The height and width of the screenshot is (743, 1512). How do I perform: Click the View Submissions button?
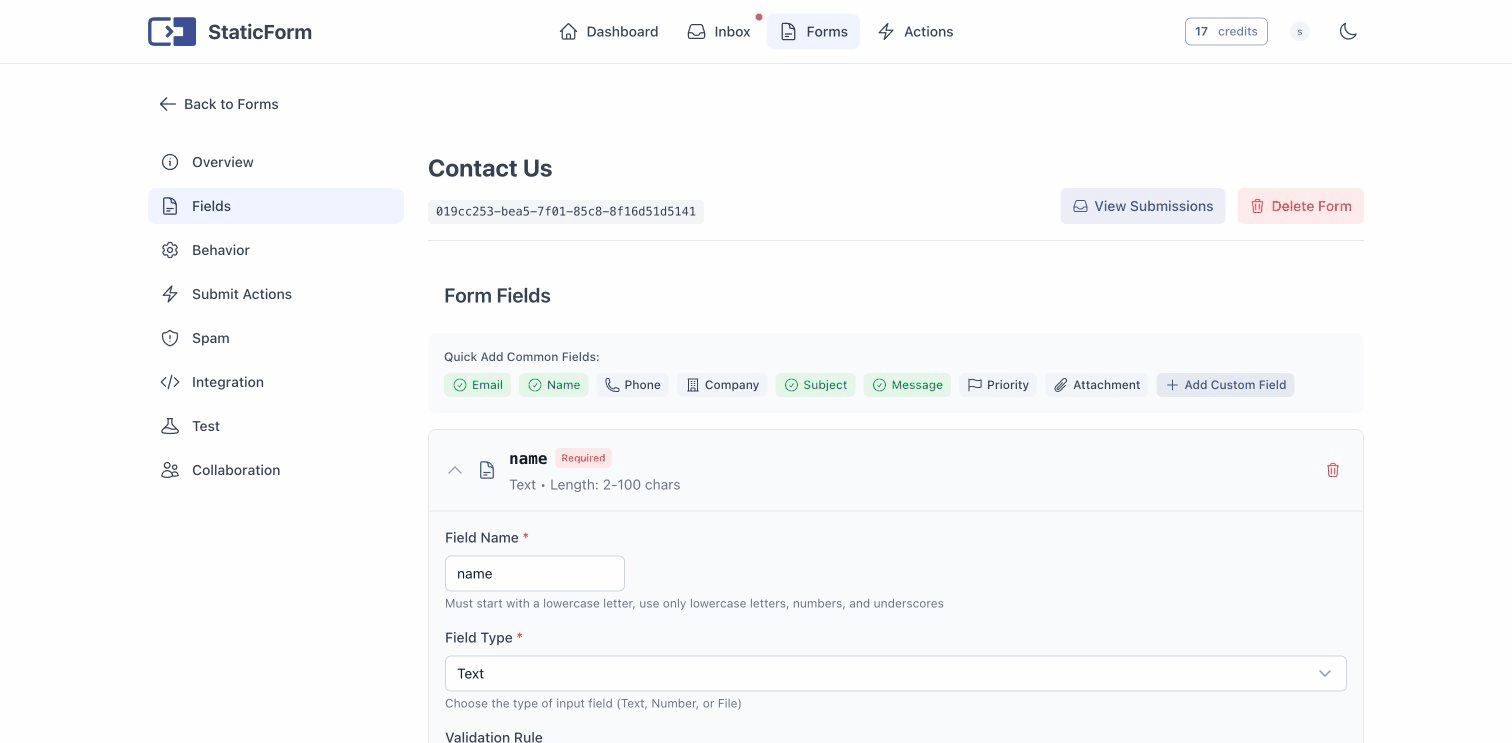(x=1142, y=206)
